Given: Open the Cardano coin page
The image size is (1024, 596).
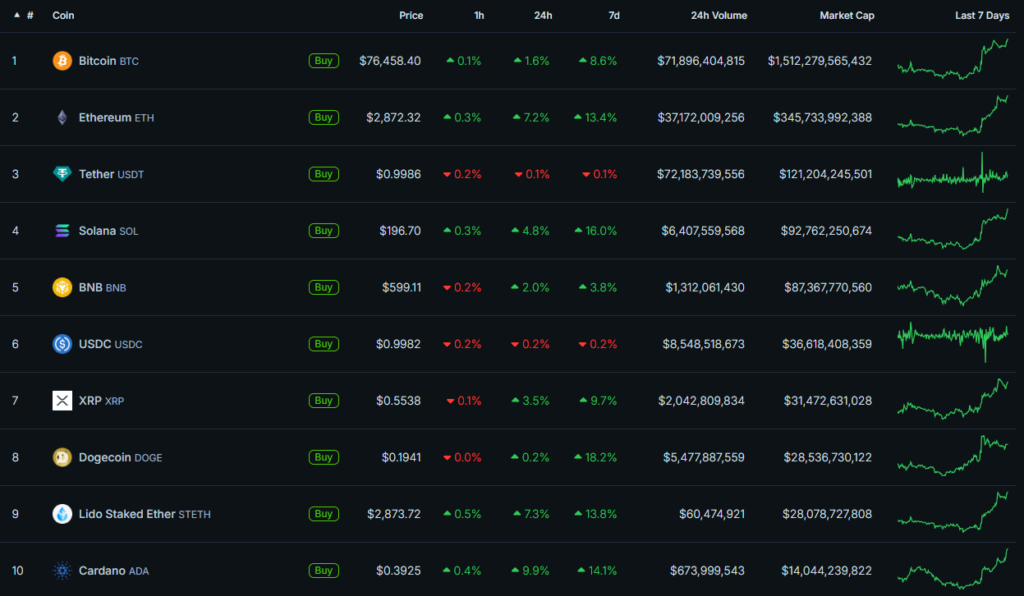Looking at the screenshot, I should 107,570.
